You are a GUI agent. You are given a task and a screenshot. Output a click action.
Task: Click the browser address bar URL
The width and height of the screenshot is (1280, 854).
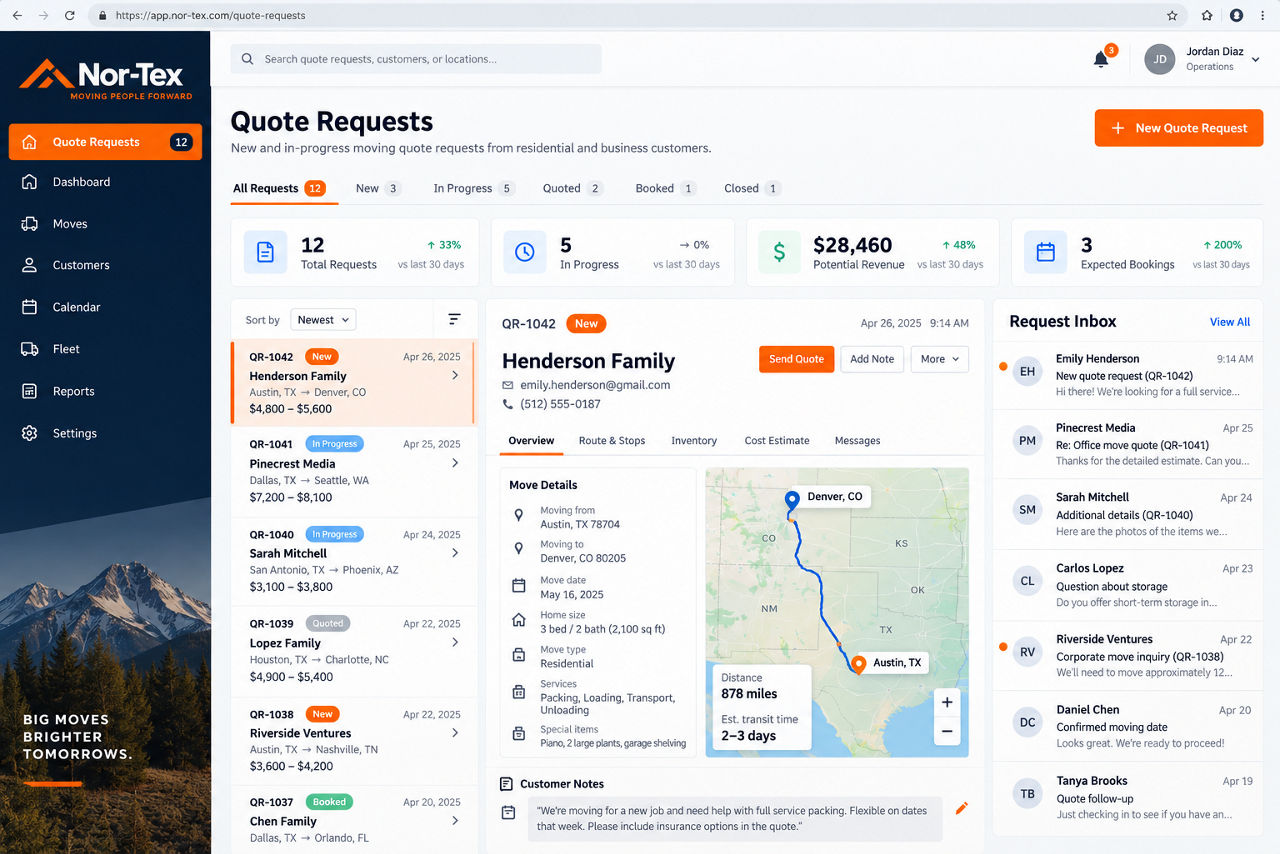click(210, 16)
